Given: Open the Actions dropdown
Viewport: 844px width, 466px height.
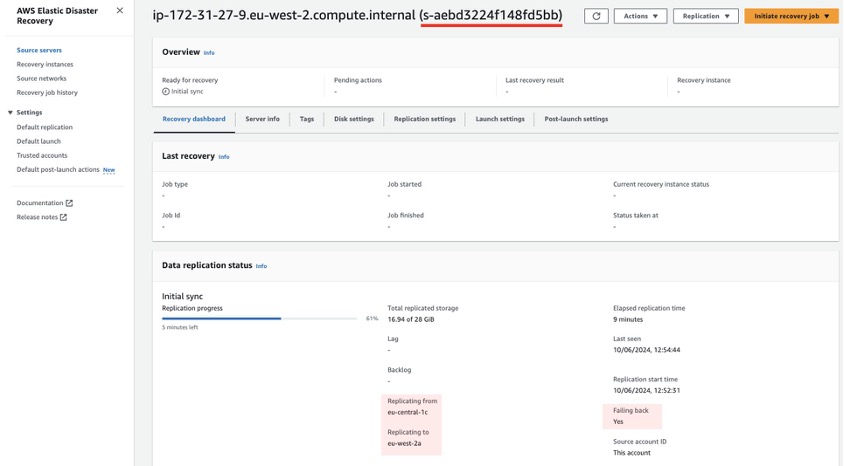Looking at the screenshot, I should (x=640, y=16).
